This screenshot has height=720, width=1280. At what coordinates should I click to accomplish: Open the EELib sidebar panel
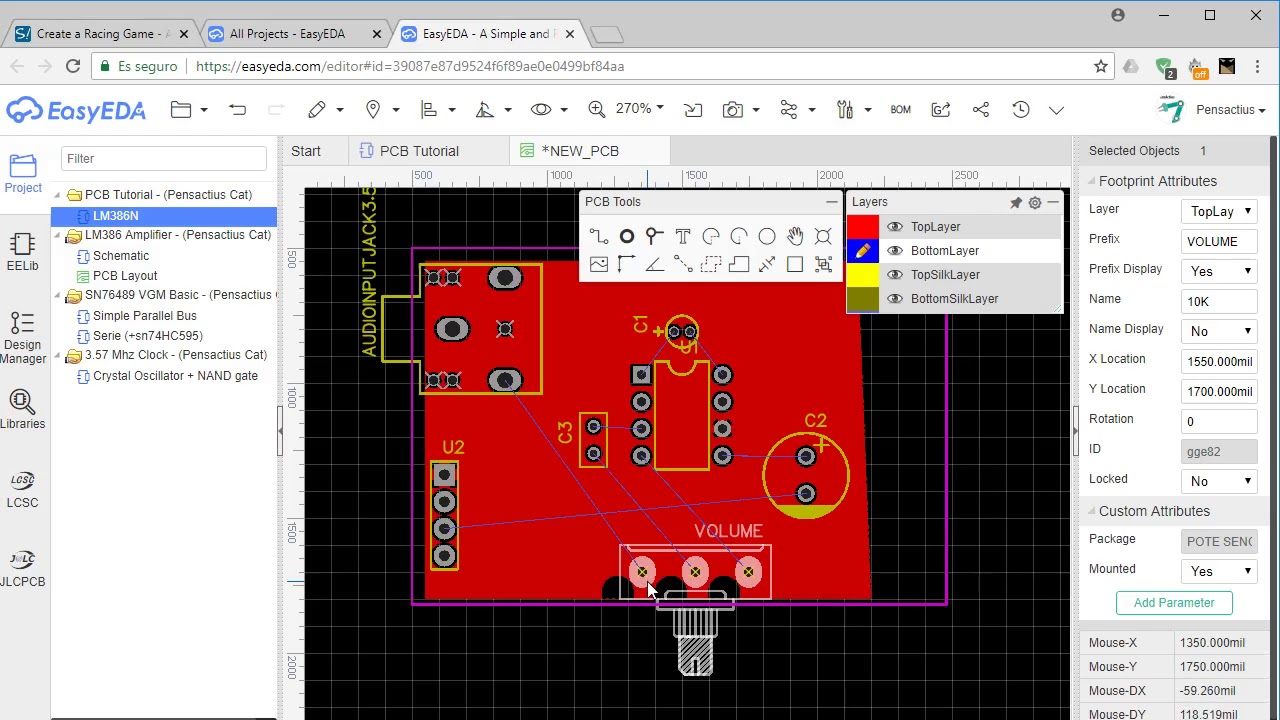(x=22, y=252)
